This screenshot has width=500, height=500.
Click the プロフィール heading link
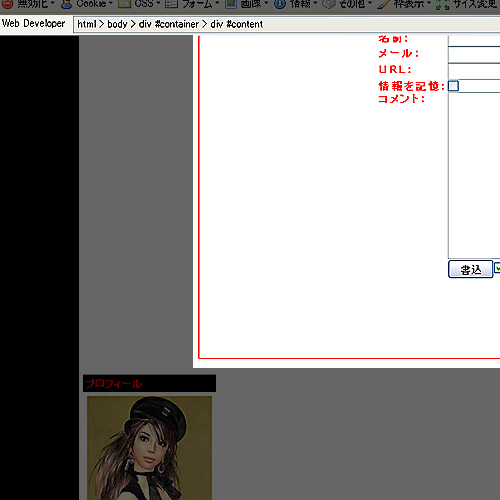(x=113, y=384)
